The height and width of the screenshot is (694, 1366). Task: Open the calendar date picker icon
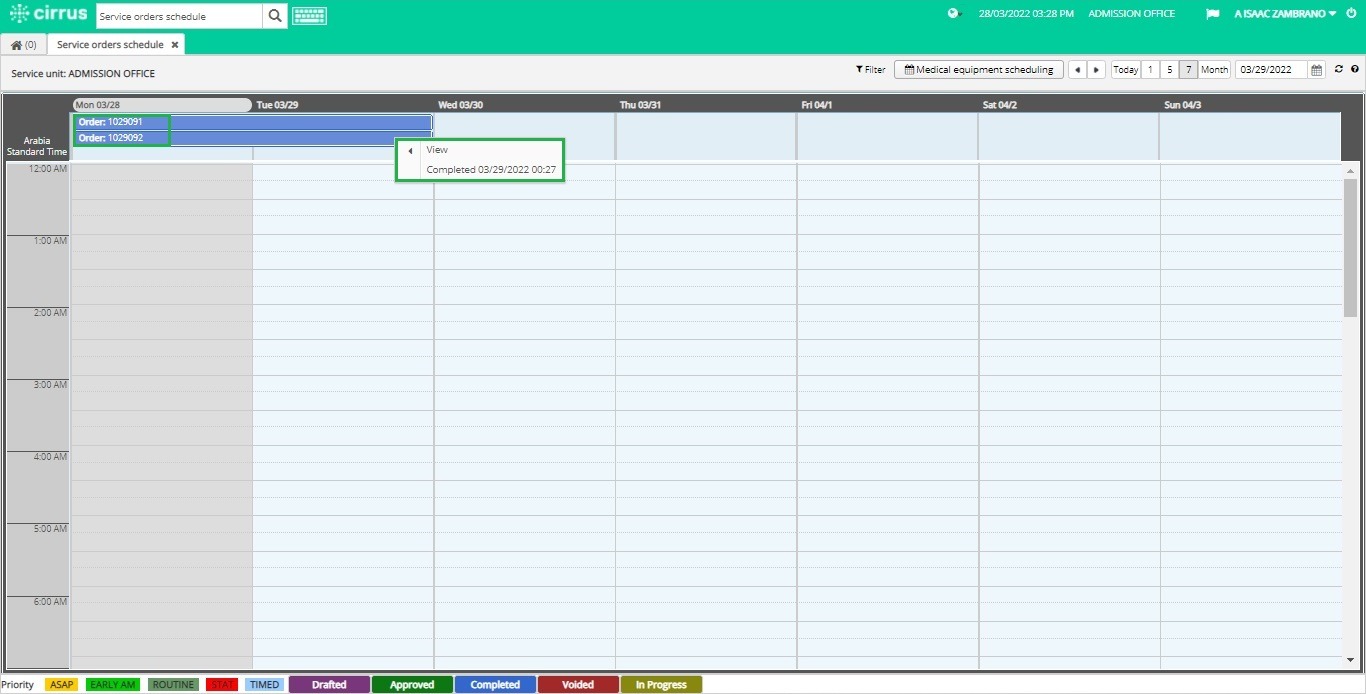tap(1317, 70)
